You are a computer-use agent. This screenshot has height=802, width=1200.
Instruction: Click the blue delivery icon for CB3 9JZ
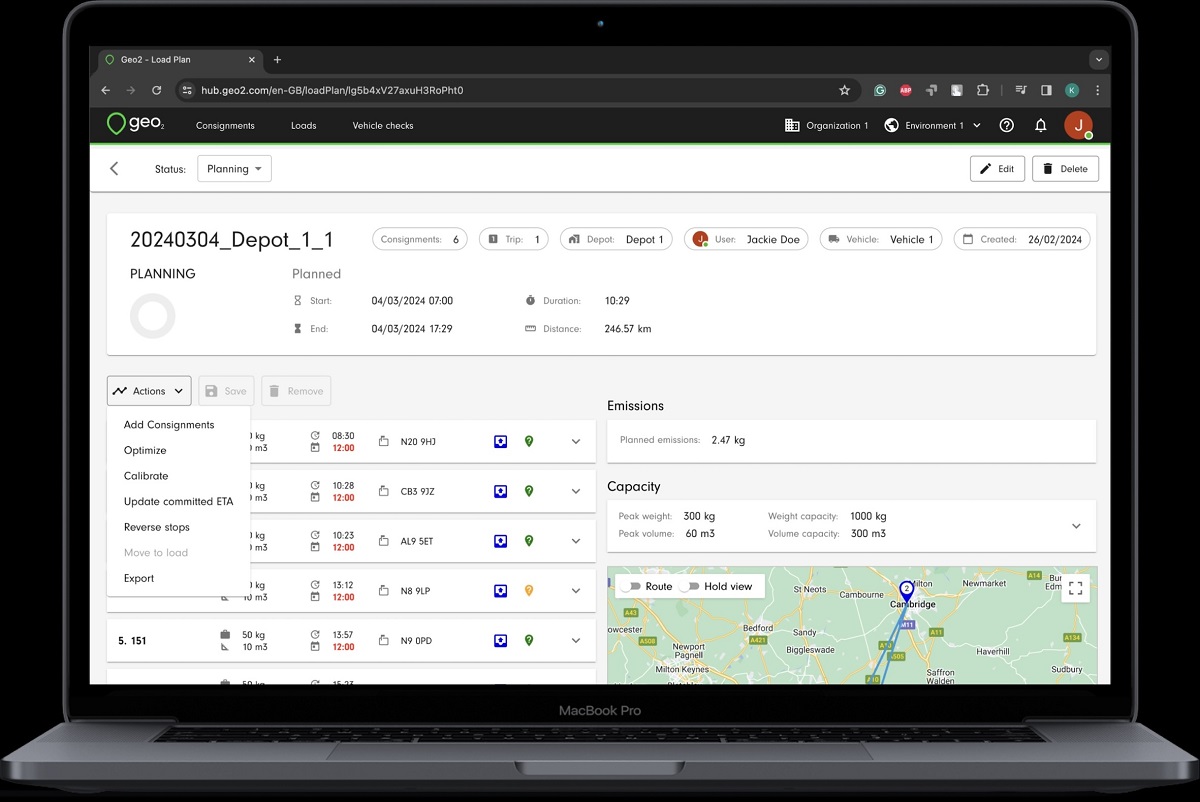(x=500, y=491)
